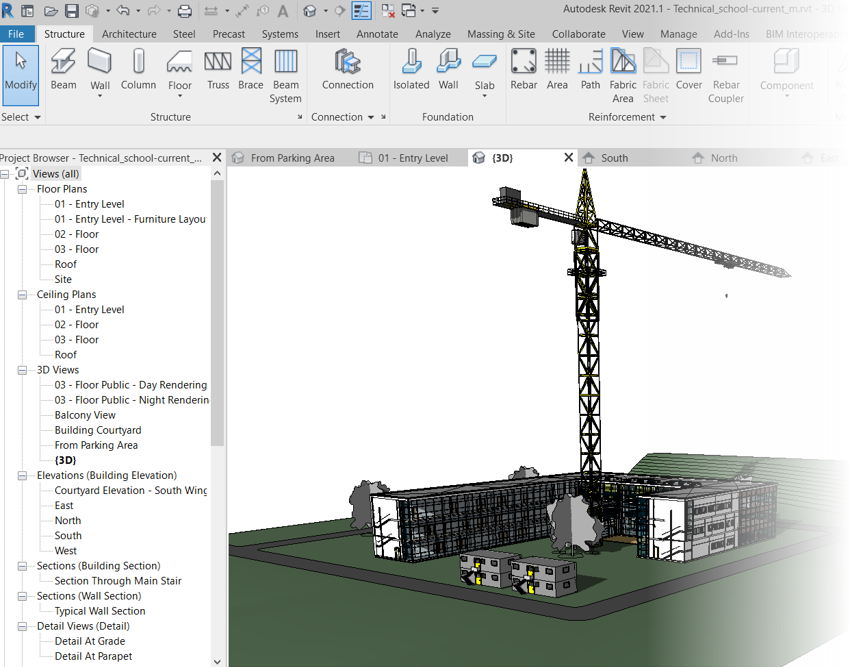Image resolution: width=850 pixels, height=667 pixels.
Task: Choose the Truss tool
Action: coord(218,71)
